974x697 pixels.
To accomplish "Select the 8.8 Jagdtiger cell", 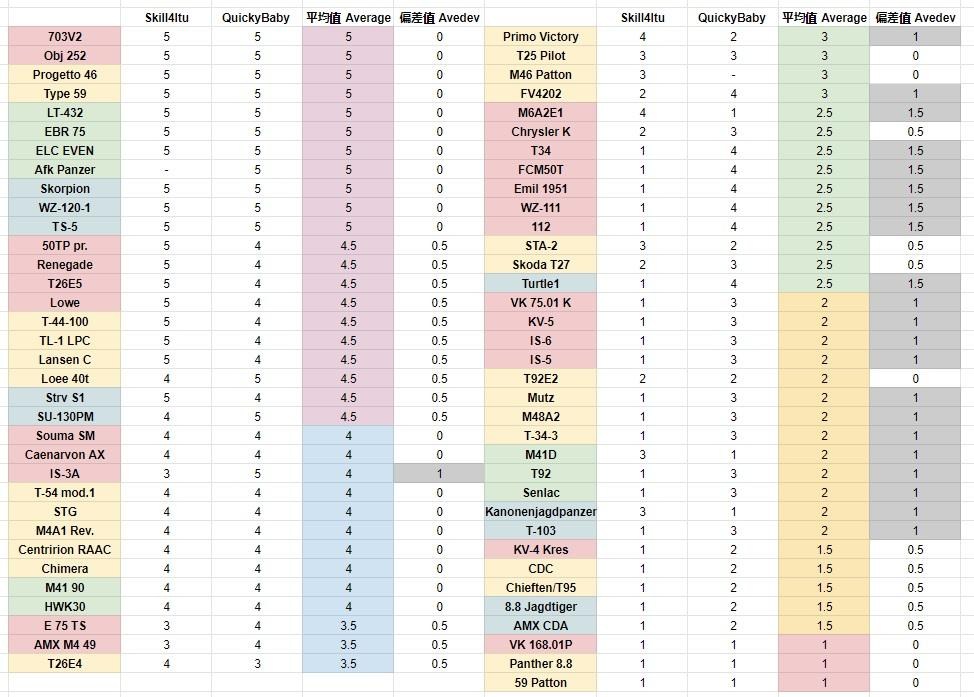I will 540,607.
